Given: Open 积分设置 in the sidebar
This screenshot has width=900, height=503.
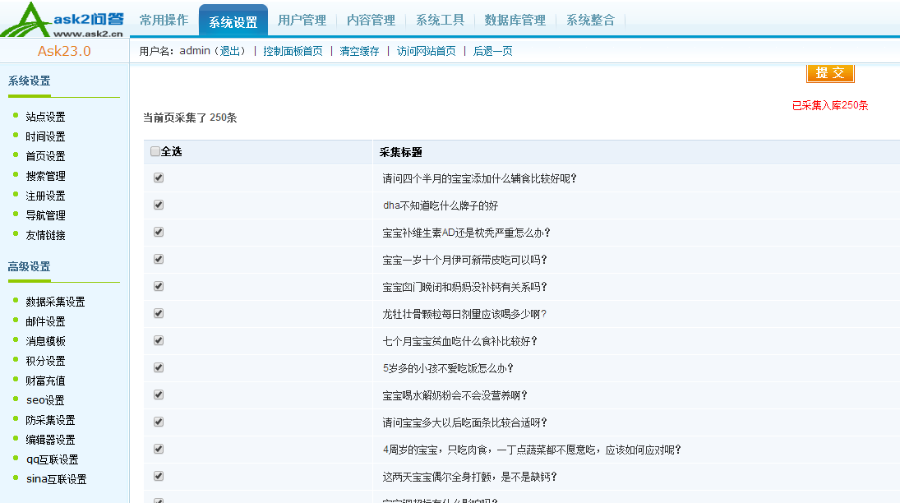Looking at the screenshot, I should tap(45, 361).
